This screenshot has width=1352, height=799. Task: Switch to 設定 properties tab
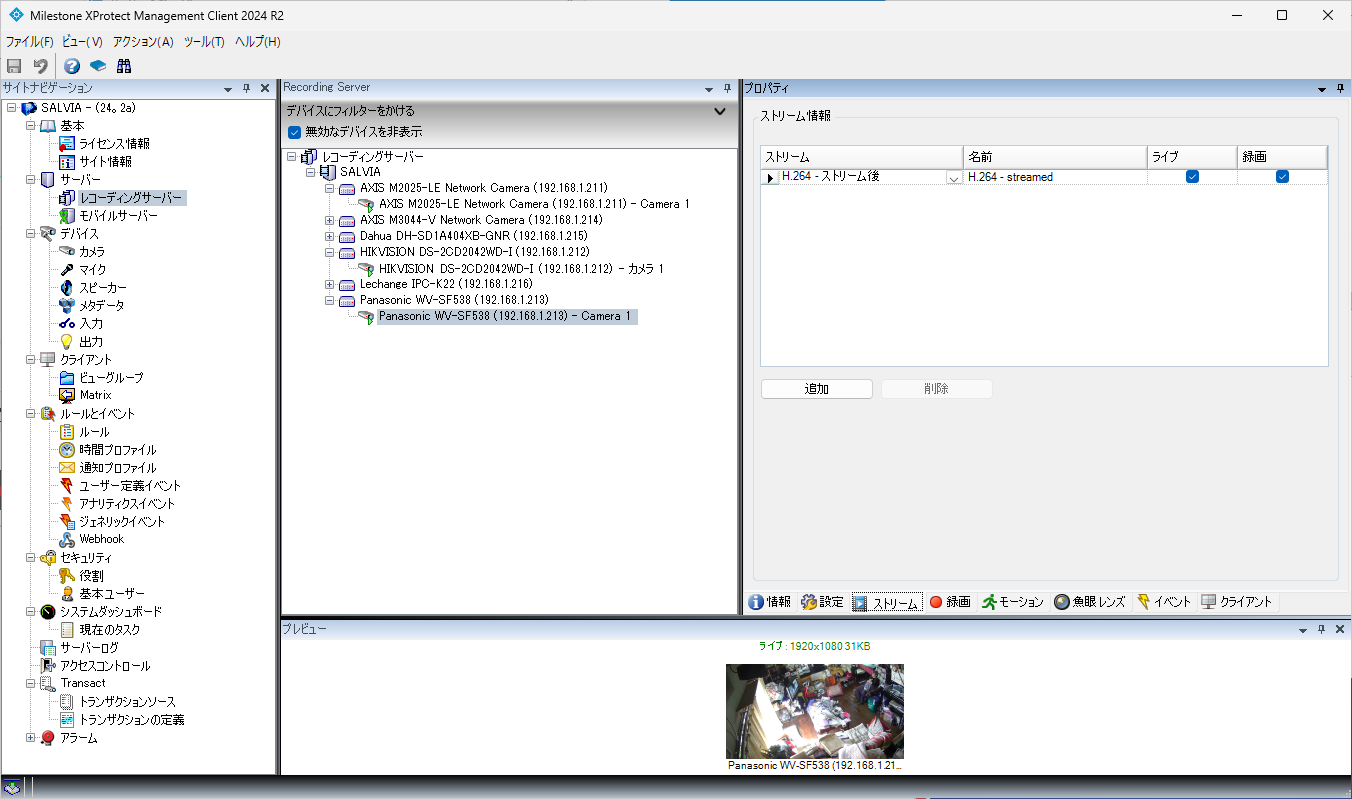[822, 602]
